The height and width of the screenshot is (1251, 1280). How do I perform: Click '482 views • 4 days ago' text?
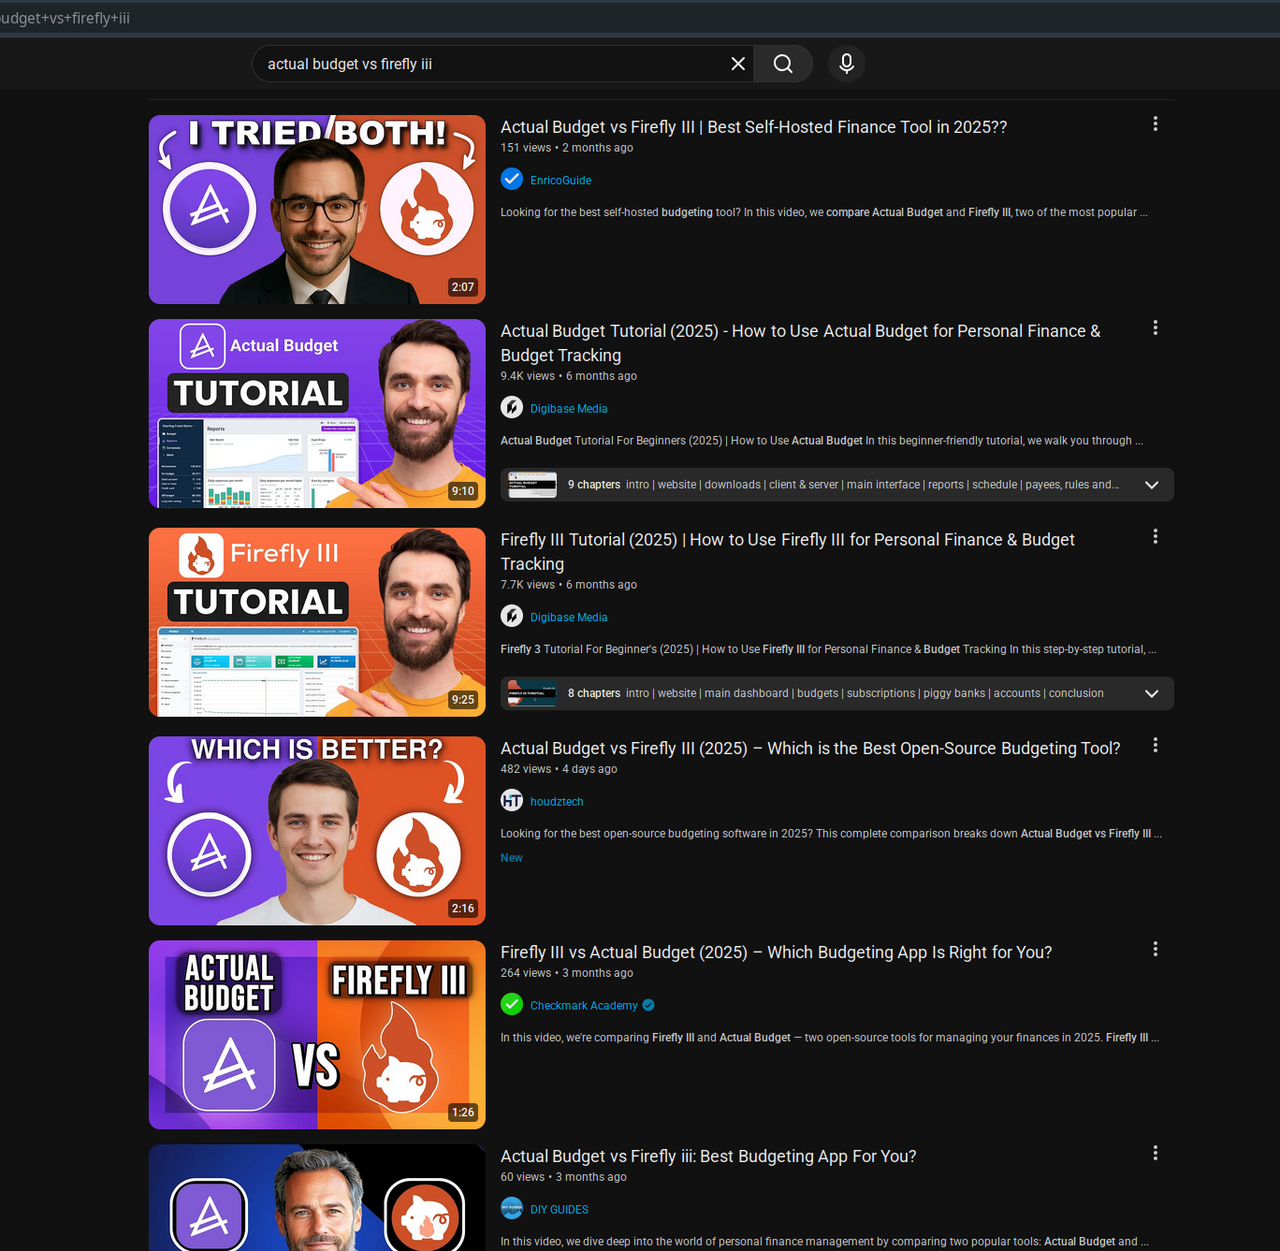(559, 769)
